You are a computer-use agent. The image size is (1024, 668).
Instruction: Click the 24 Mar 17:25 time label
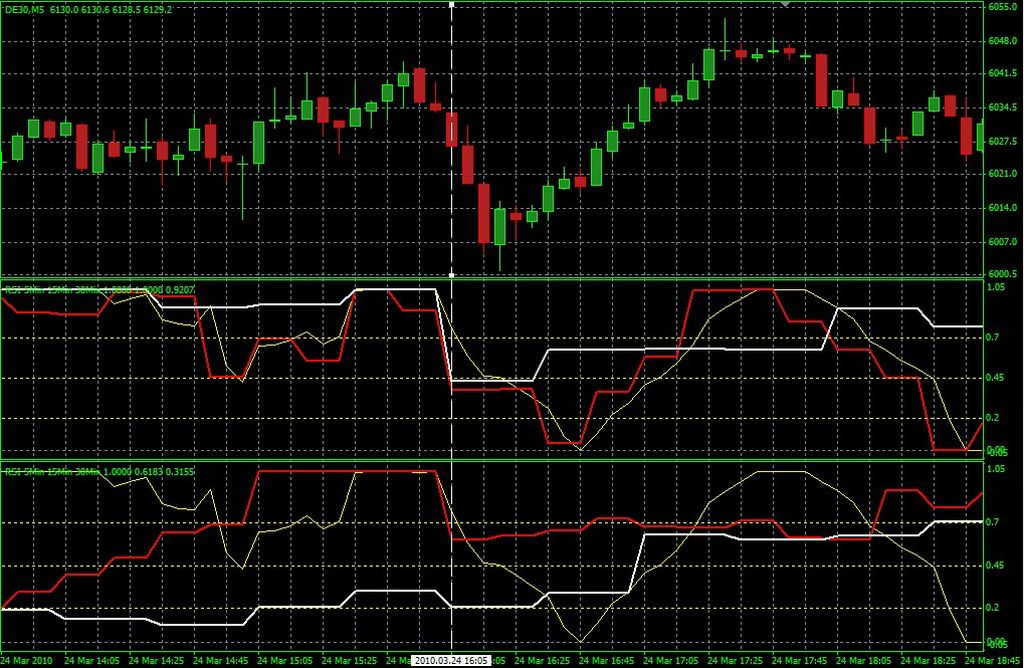click(x=735, y=660)
